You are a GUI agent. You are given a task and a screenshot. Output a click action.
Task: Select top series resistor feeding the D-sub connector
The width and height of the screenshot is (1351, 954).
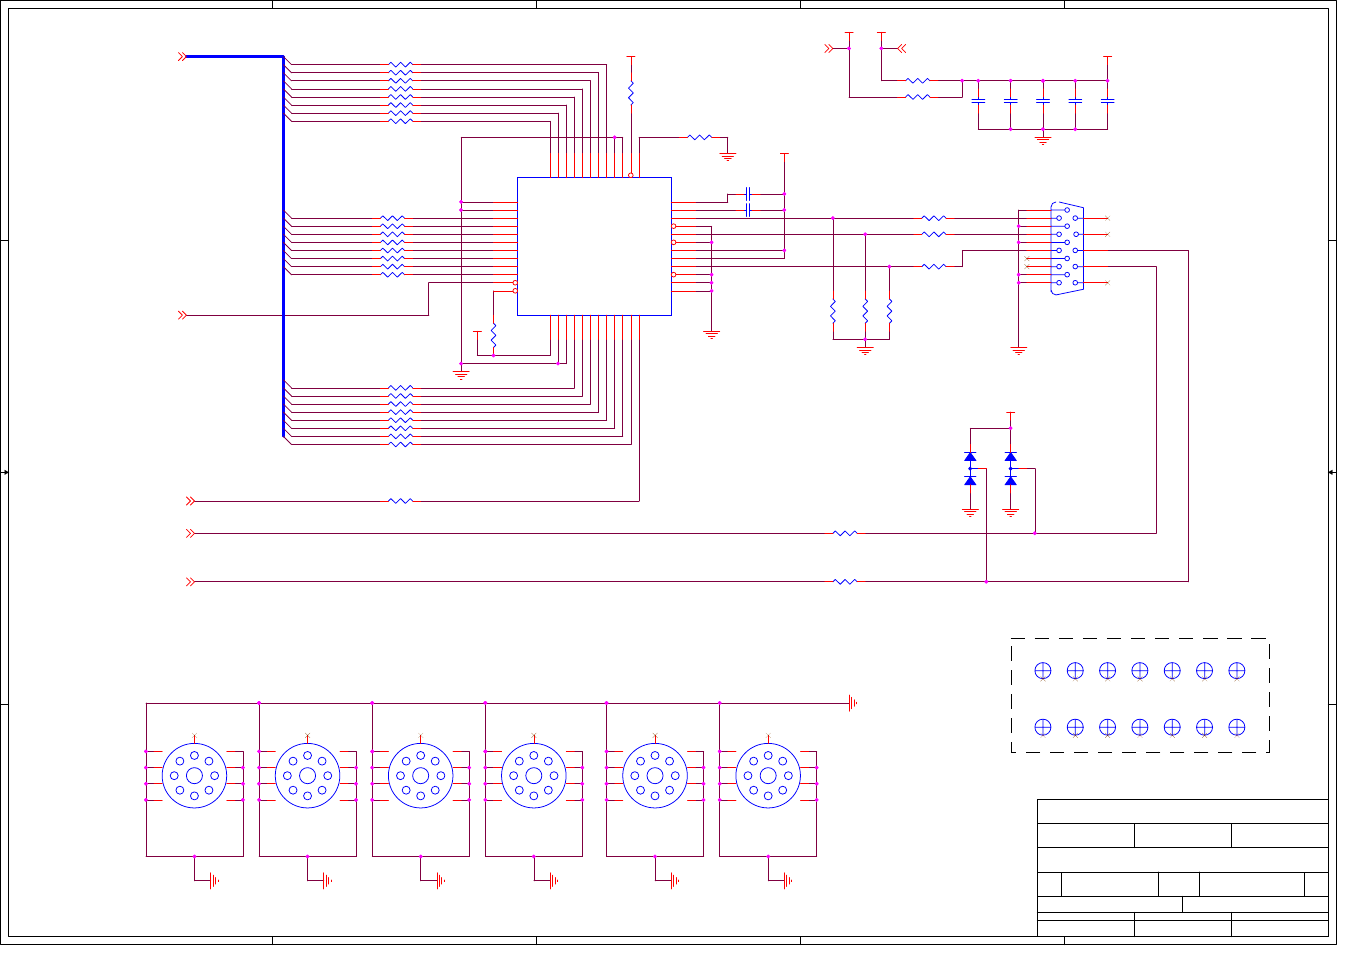coord(933,218)
